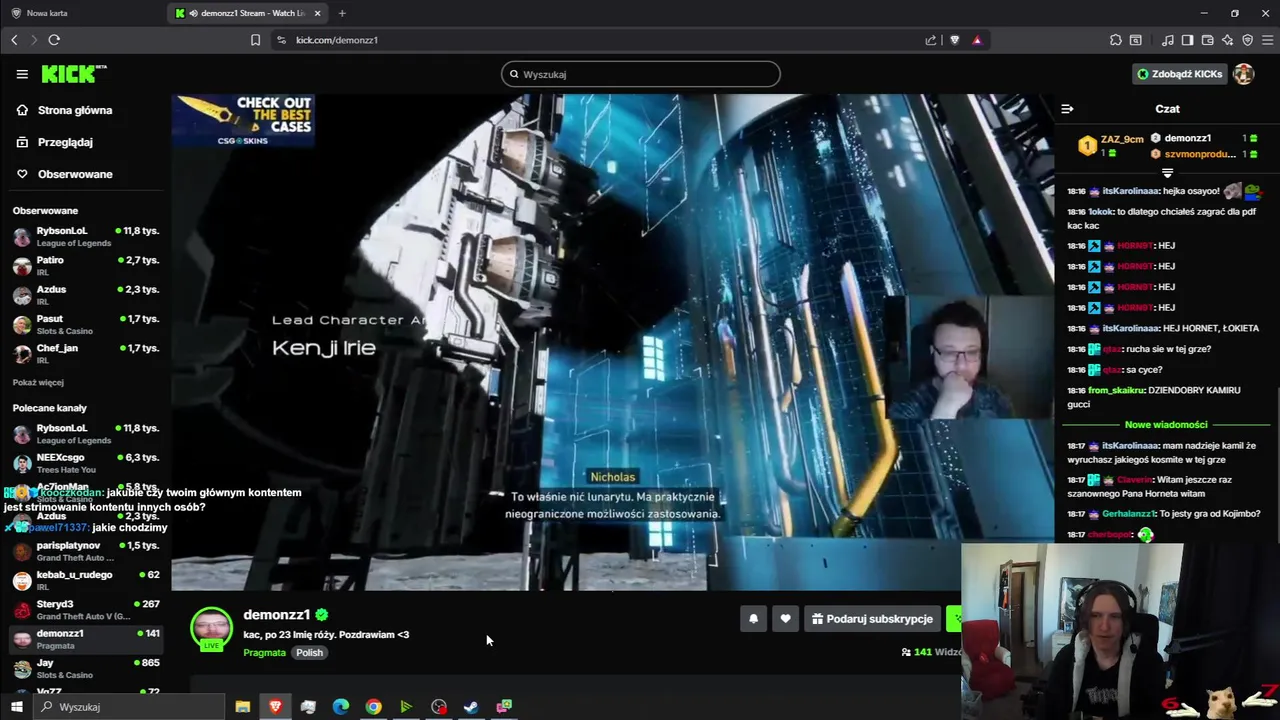
Task: Click bookmark icon in address bar
Action: (255, 40)
